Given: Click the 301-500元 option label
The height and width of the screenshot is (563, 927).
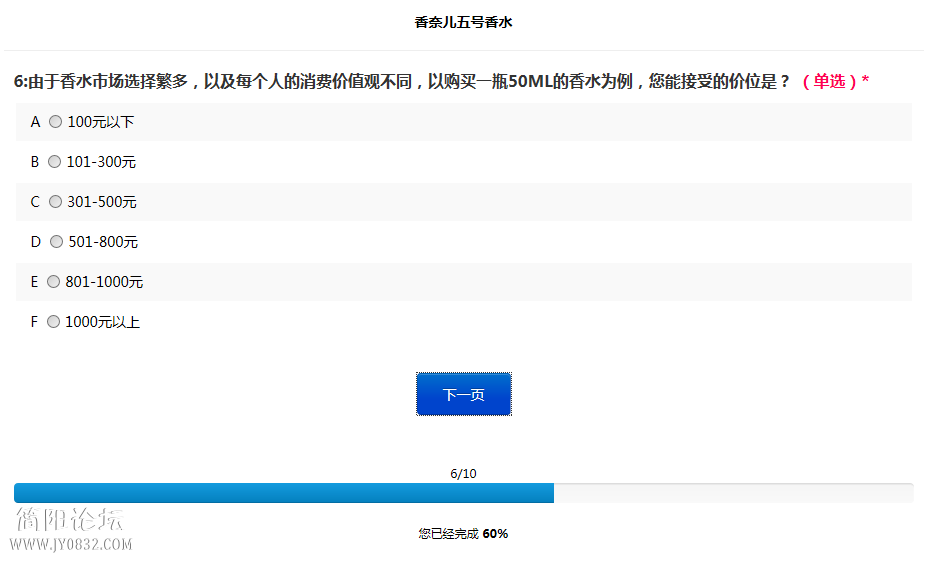Looking at the screenshot, I should click(x=102, y=202).
